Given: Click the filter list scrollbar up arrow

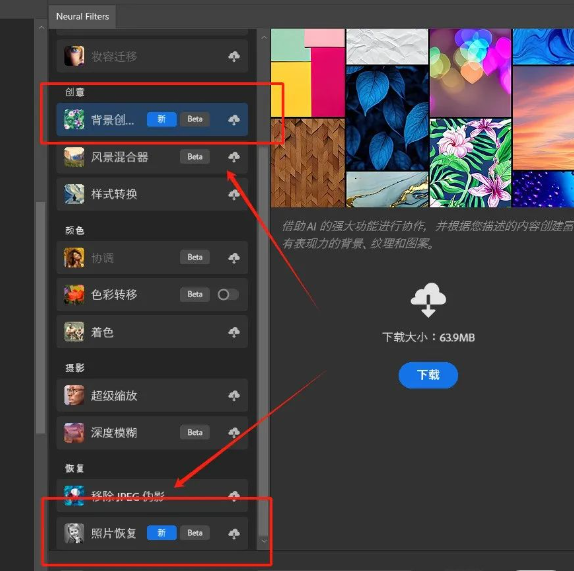Looking at the screenshot, I should [x=264, y=37].
